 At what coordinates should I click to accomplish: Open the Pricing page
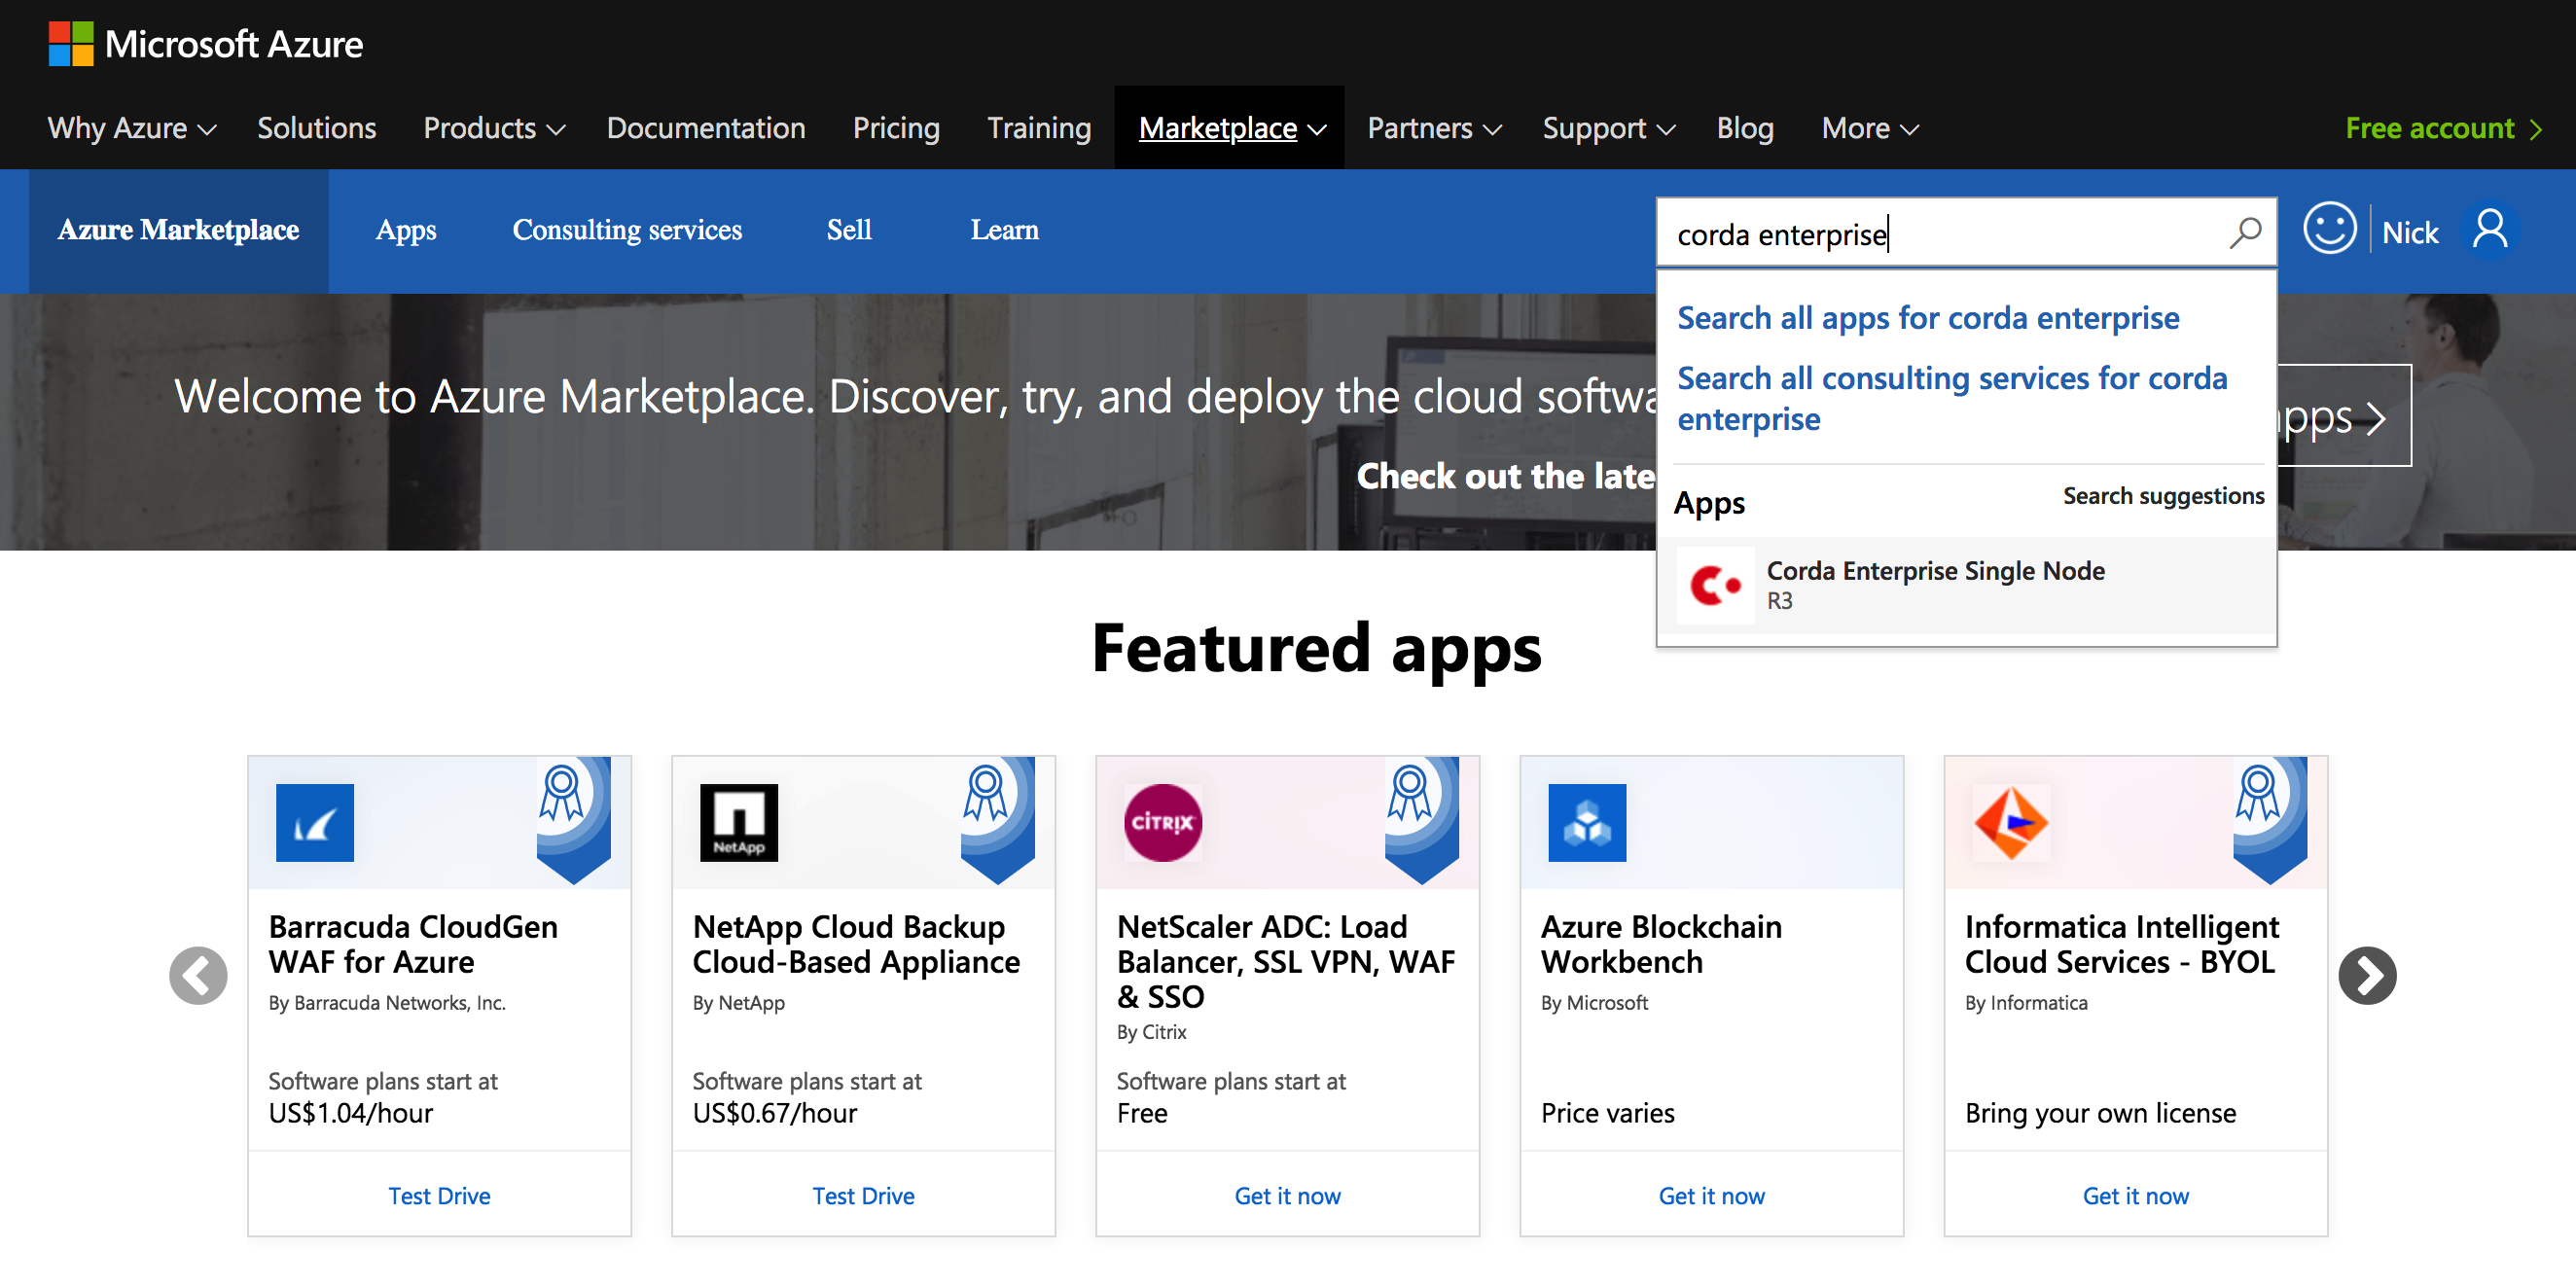pos(895,128)
